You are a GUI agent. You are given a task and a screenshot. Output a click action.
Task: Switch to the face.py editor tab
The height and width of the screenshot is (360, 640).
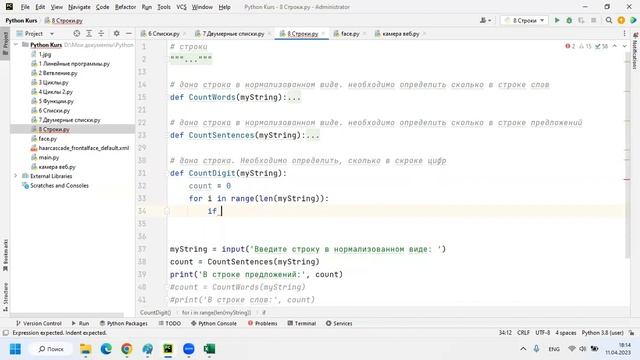click(349, 33)
